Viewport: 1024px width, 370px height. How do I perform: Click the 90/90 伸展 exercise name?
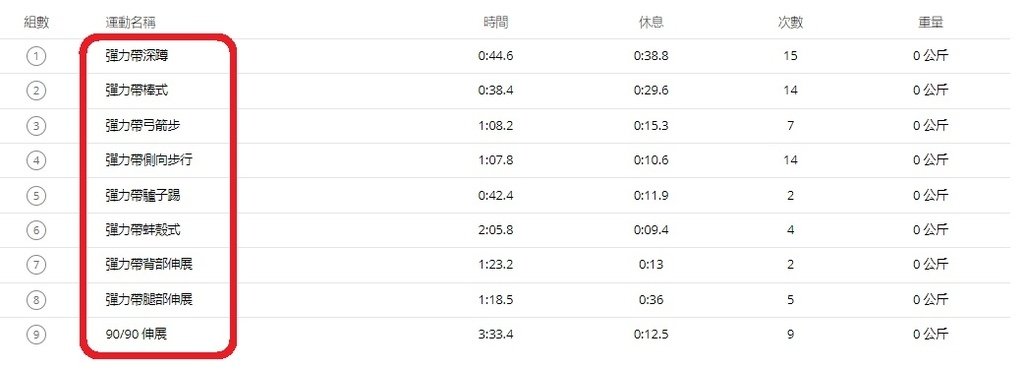pyautogui.click(x=136, y=334)
